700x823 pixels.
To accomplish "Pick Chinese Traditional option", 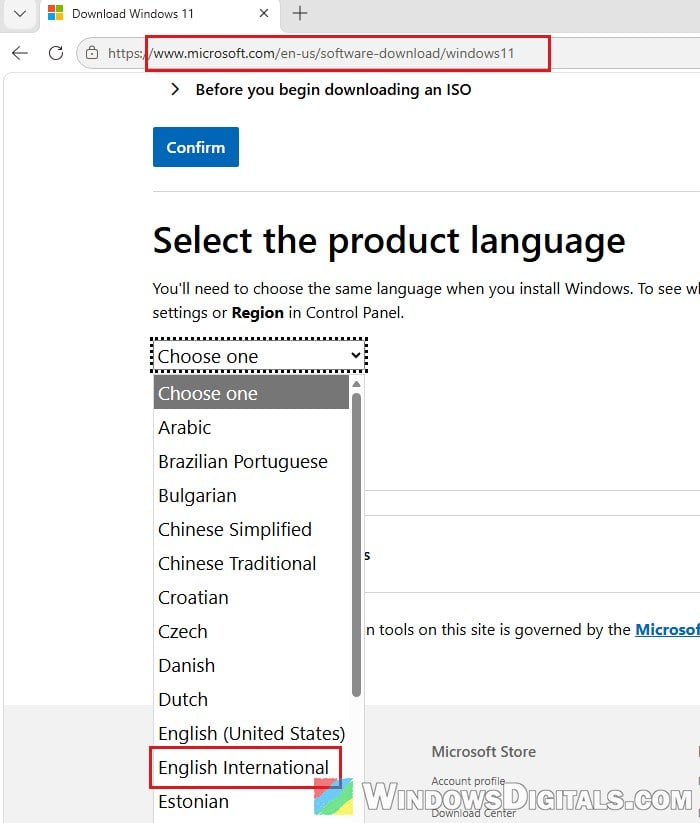I will tap(251, 563).
